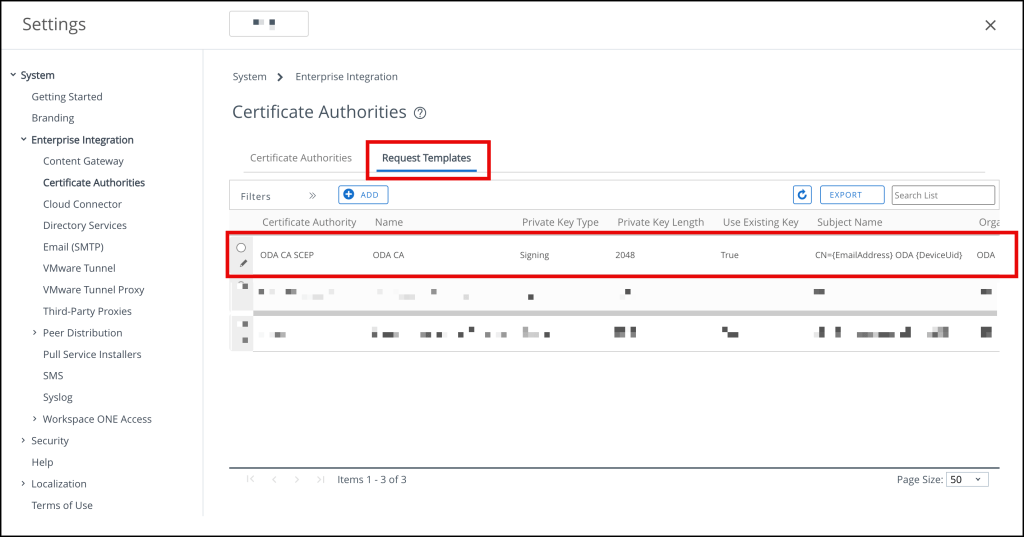Go to the first page of results
The image size is (1024, 537).
[251, 480]
